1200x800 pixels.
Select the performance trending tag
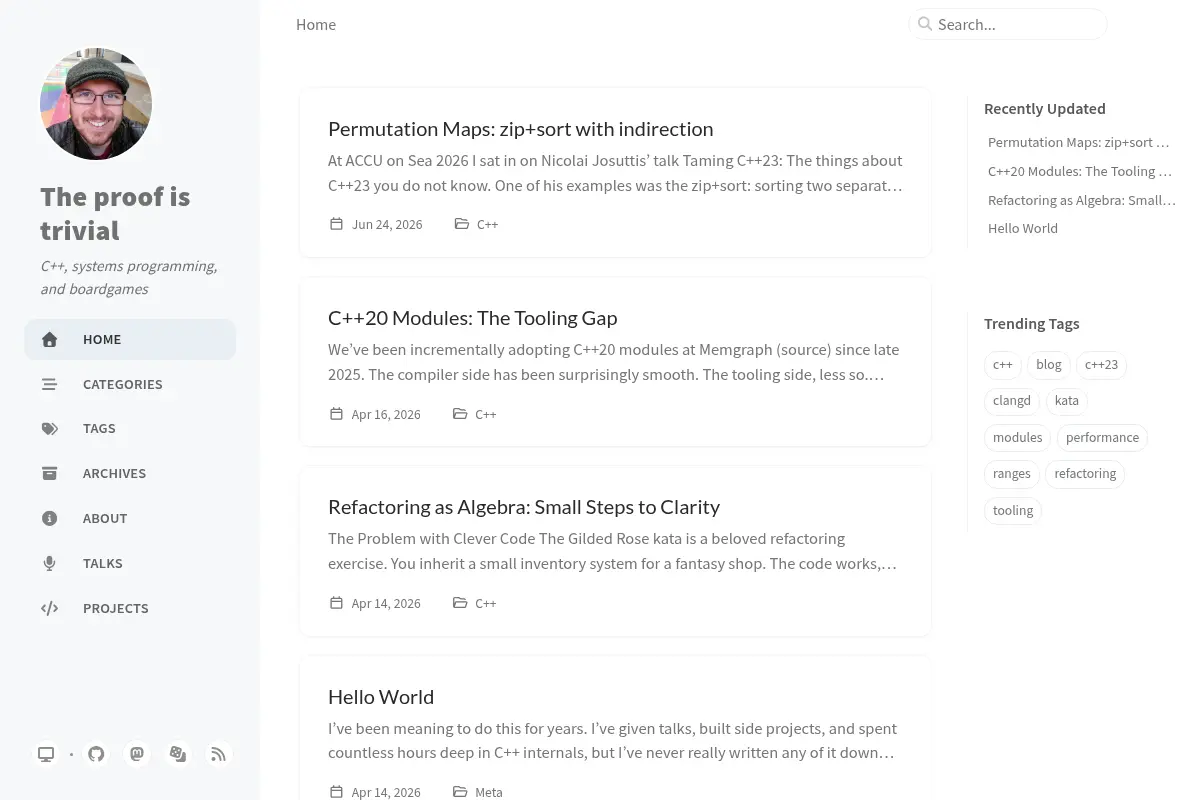click(x=1102, y=437)
